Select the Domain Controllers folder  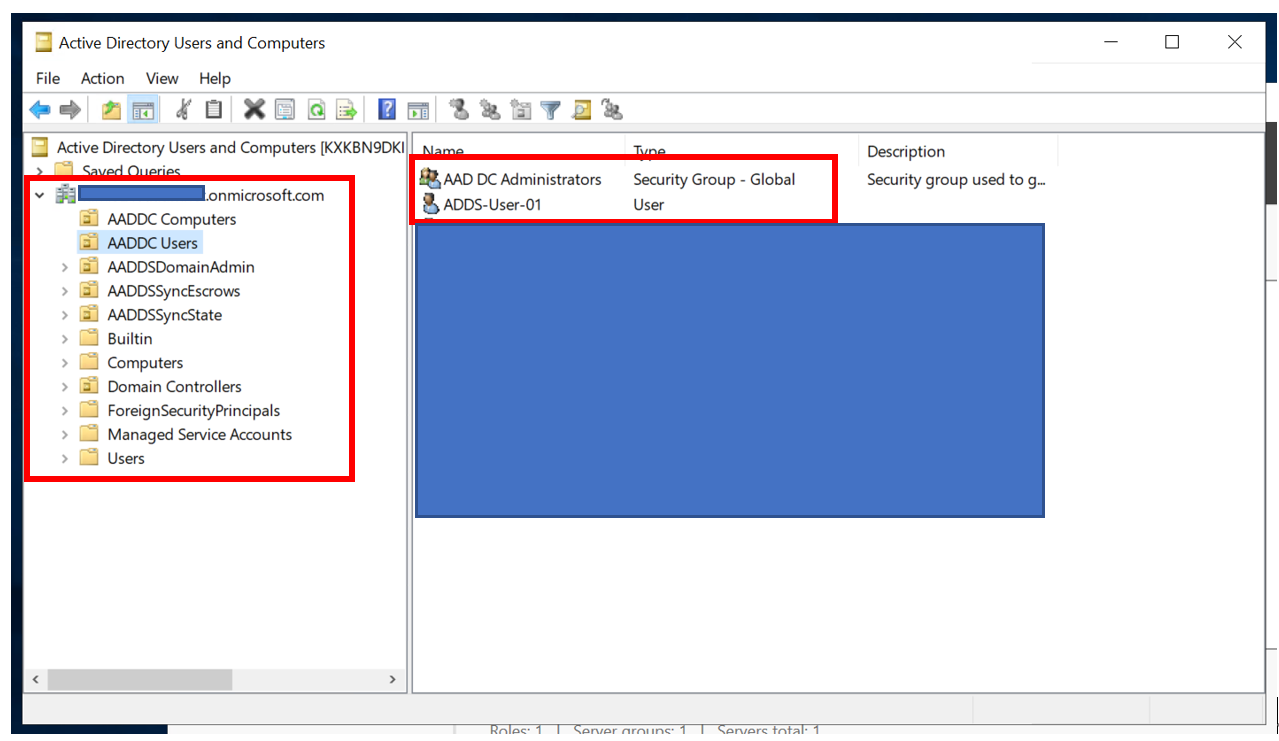161,387
